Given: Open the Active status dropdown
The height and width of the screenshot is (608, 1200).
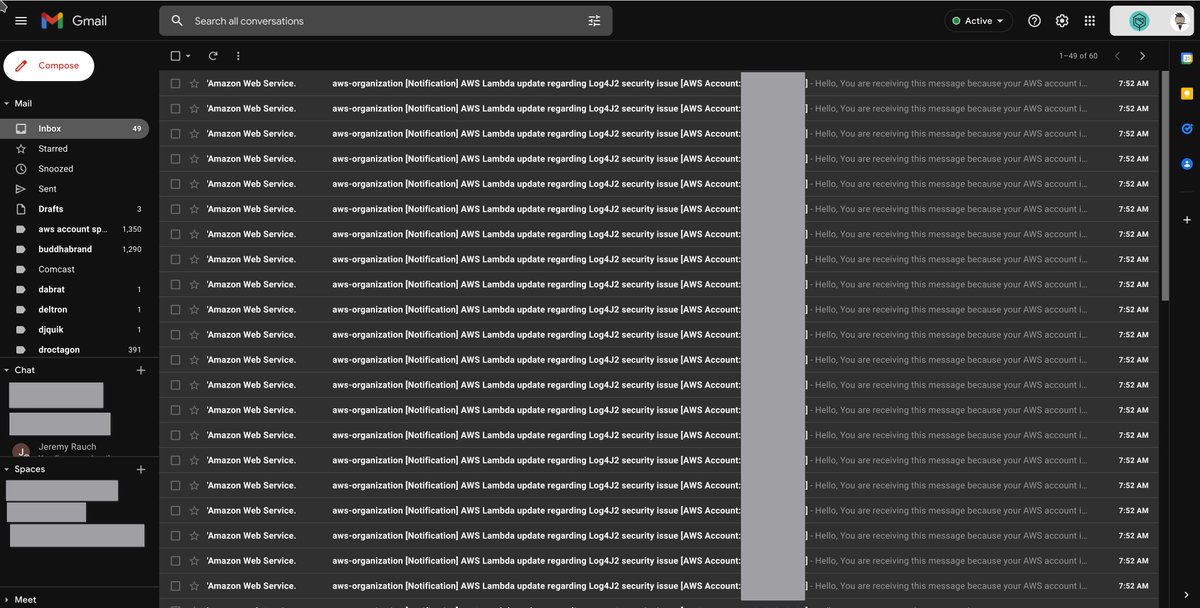Looking at the screenshot, I should point(978,21).
